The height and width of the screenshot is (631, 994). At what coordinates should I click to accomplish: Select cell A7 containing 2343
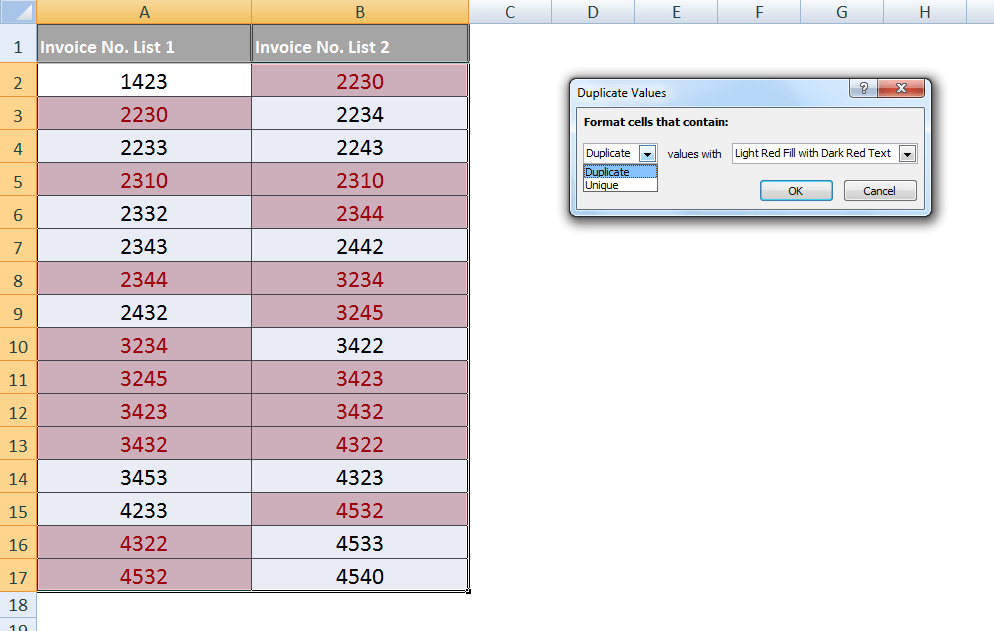[x=145, y=245]
